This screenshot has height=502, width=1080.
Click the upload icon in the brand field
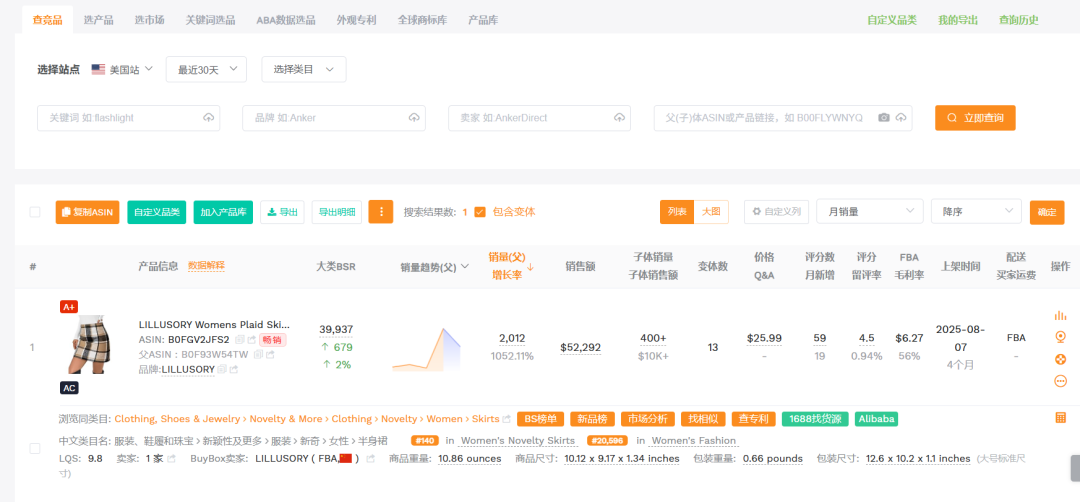click(x=414, y=118)
